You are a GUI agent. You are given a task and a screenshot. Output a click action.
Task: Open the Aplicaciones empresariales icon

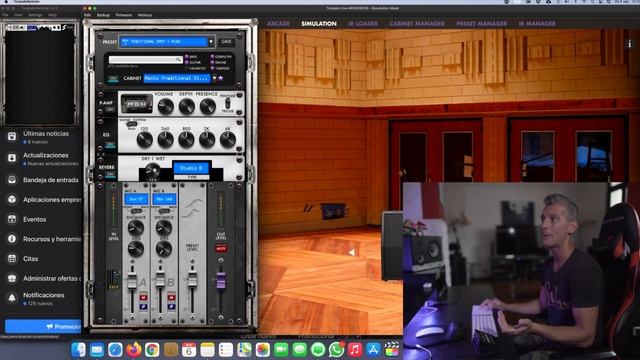coord(12,200)
